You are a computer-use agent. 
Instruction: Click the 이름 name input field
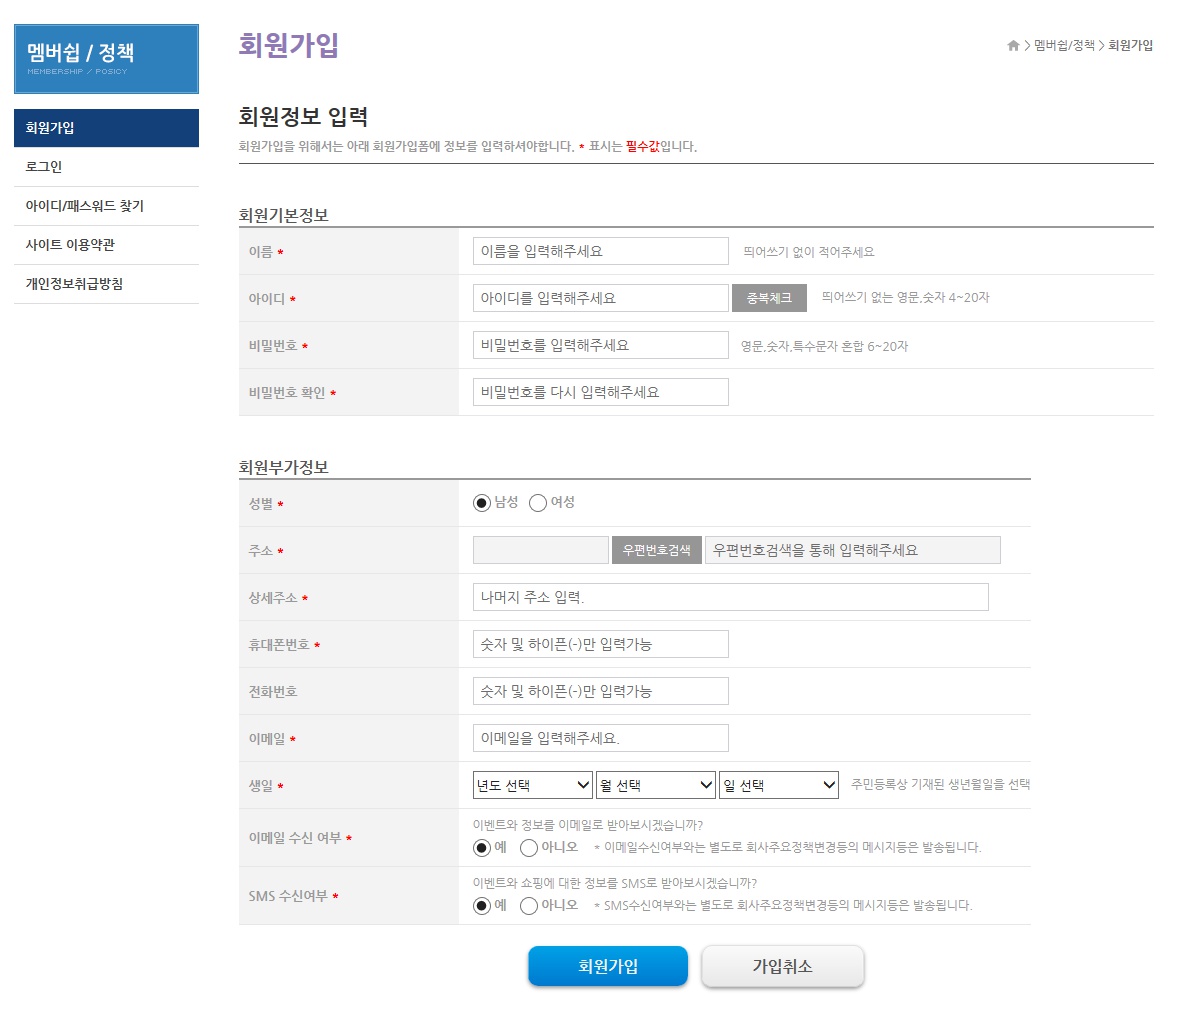pyautogui.click(x=600, y=252)
